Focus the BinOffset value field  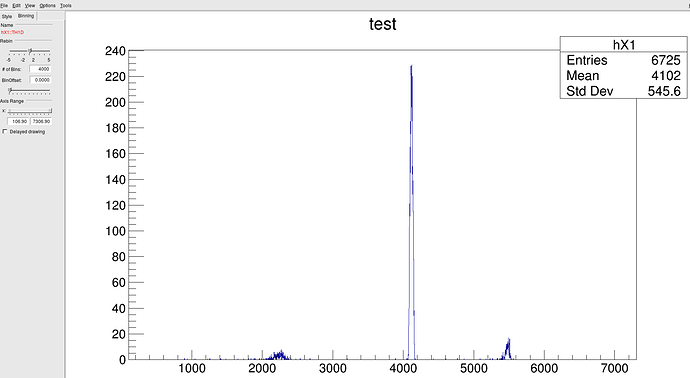(40, 80)
